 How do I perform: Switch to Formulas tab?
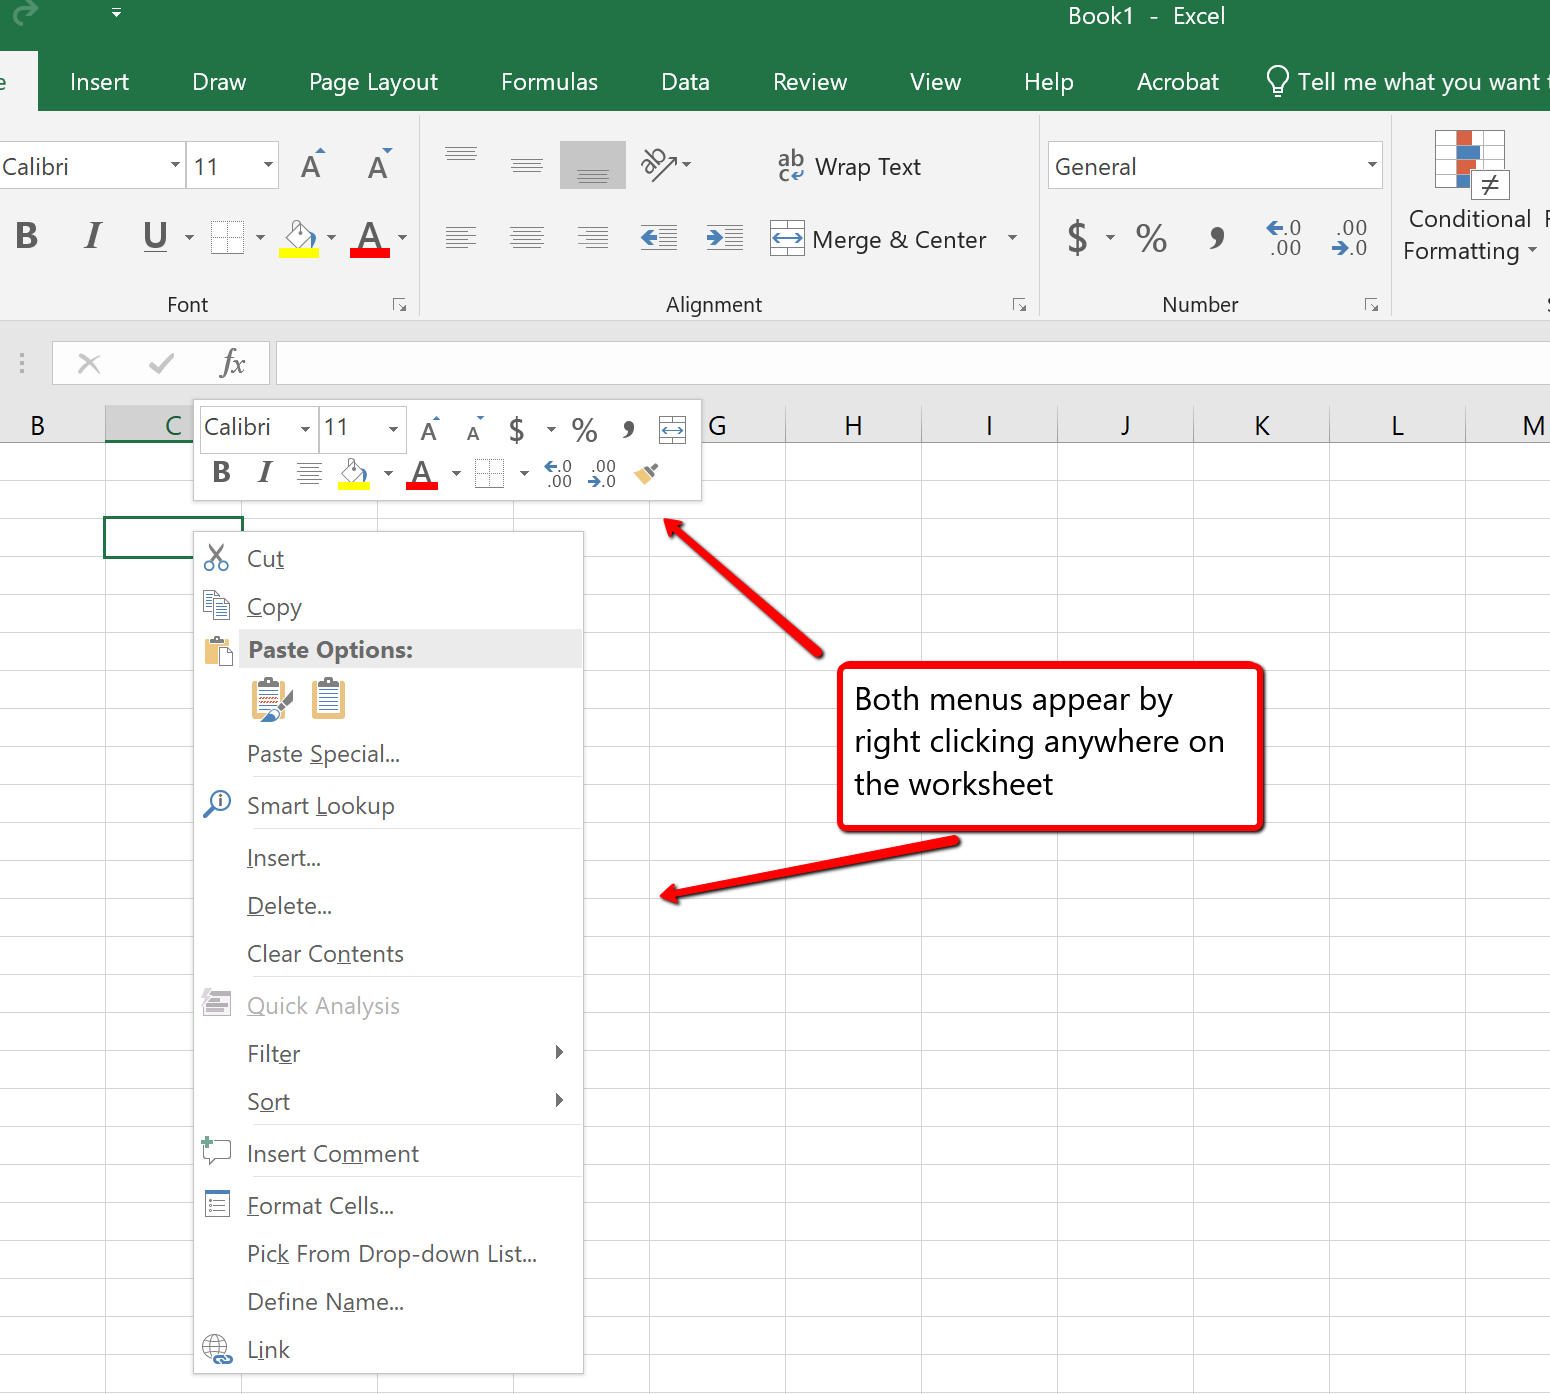coord(549,82)
